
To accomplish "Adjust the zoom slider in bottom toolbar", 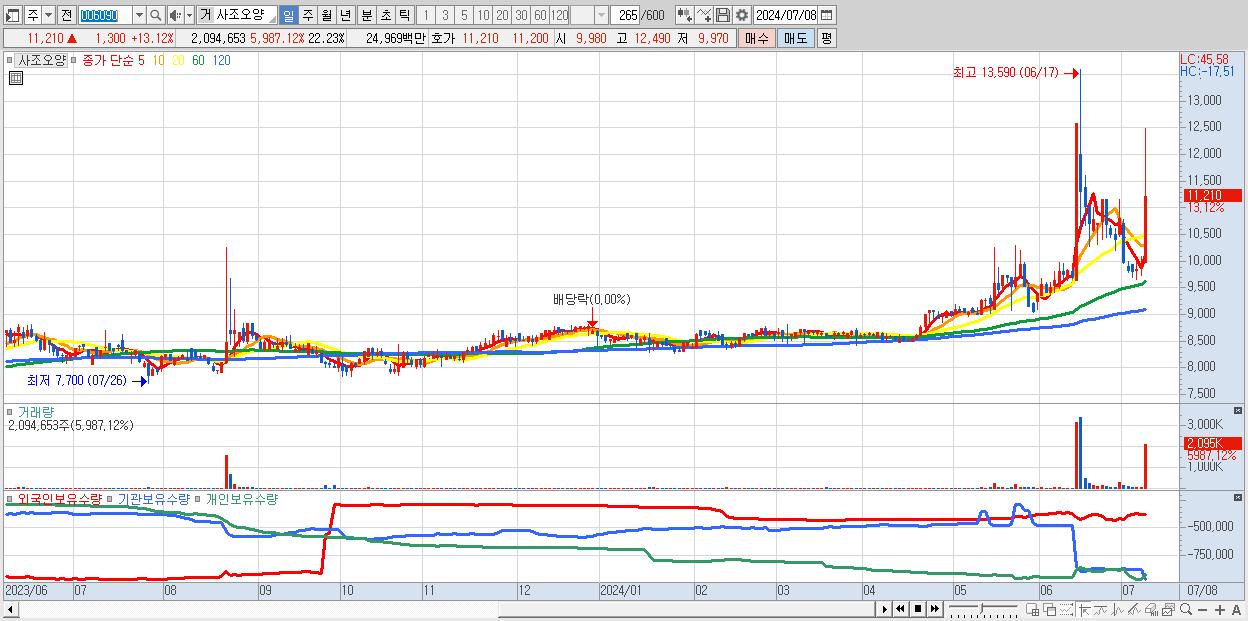I will (x=984, y=609).
